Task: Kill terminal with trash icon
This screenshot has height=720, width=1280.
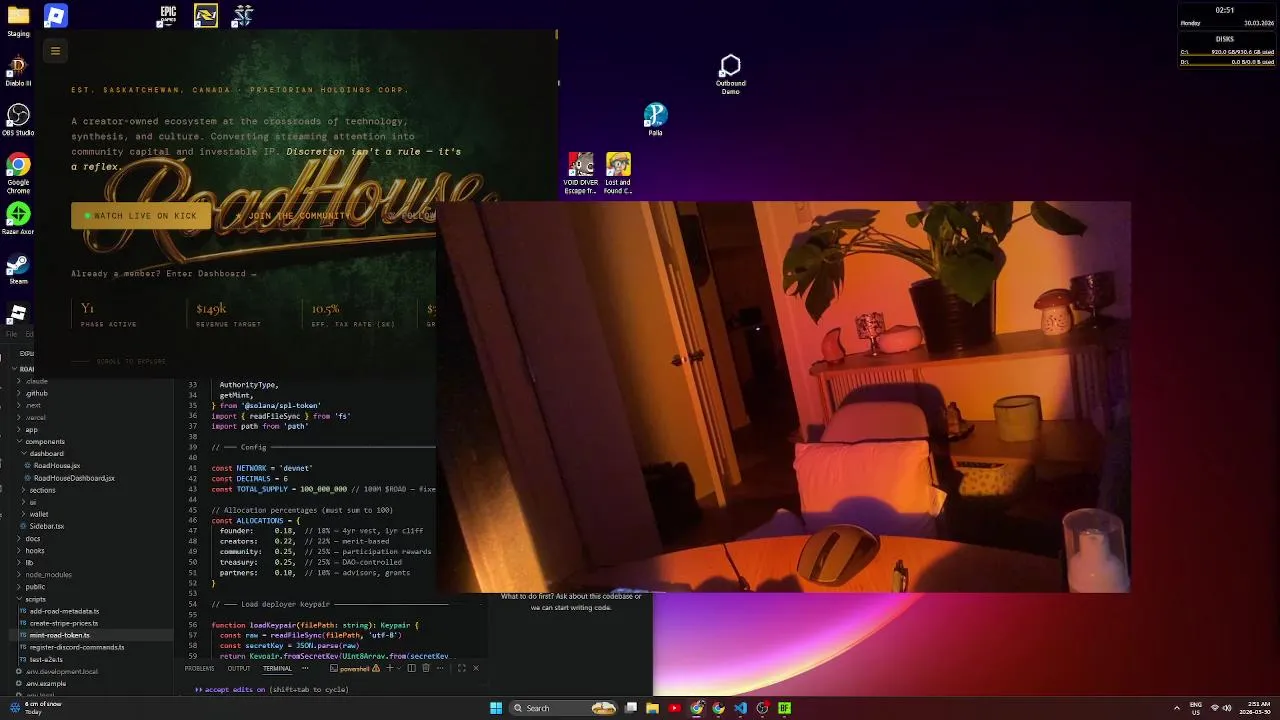Action: 426,668
